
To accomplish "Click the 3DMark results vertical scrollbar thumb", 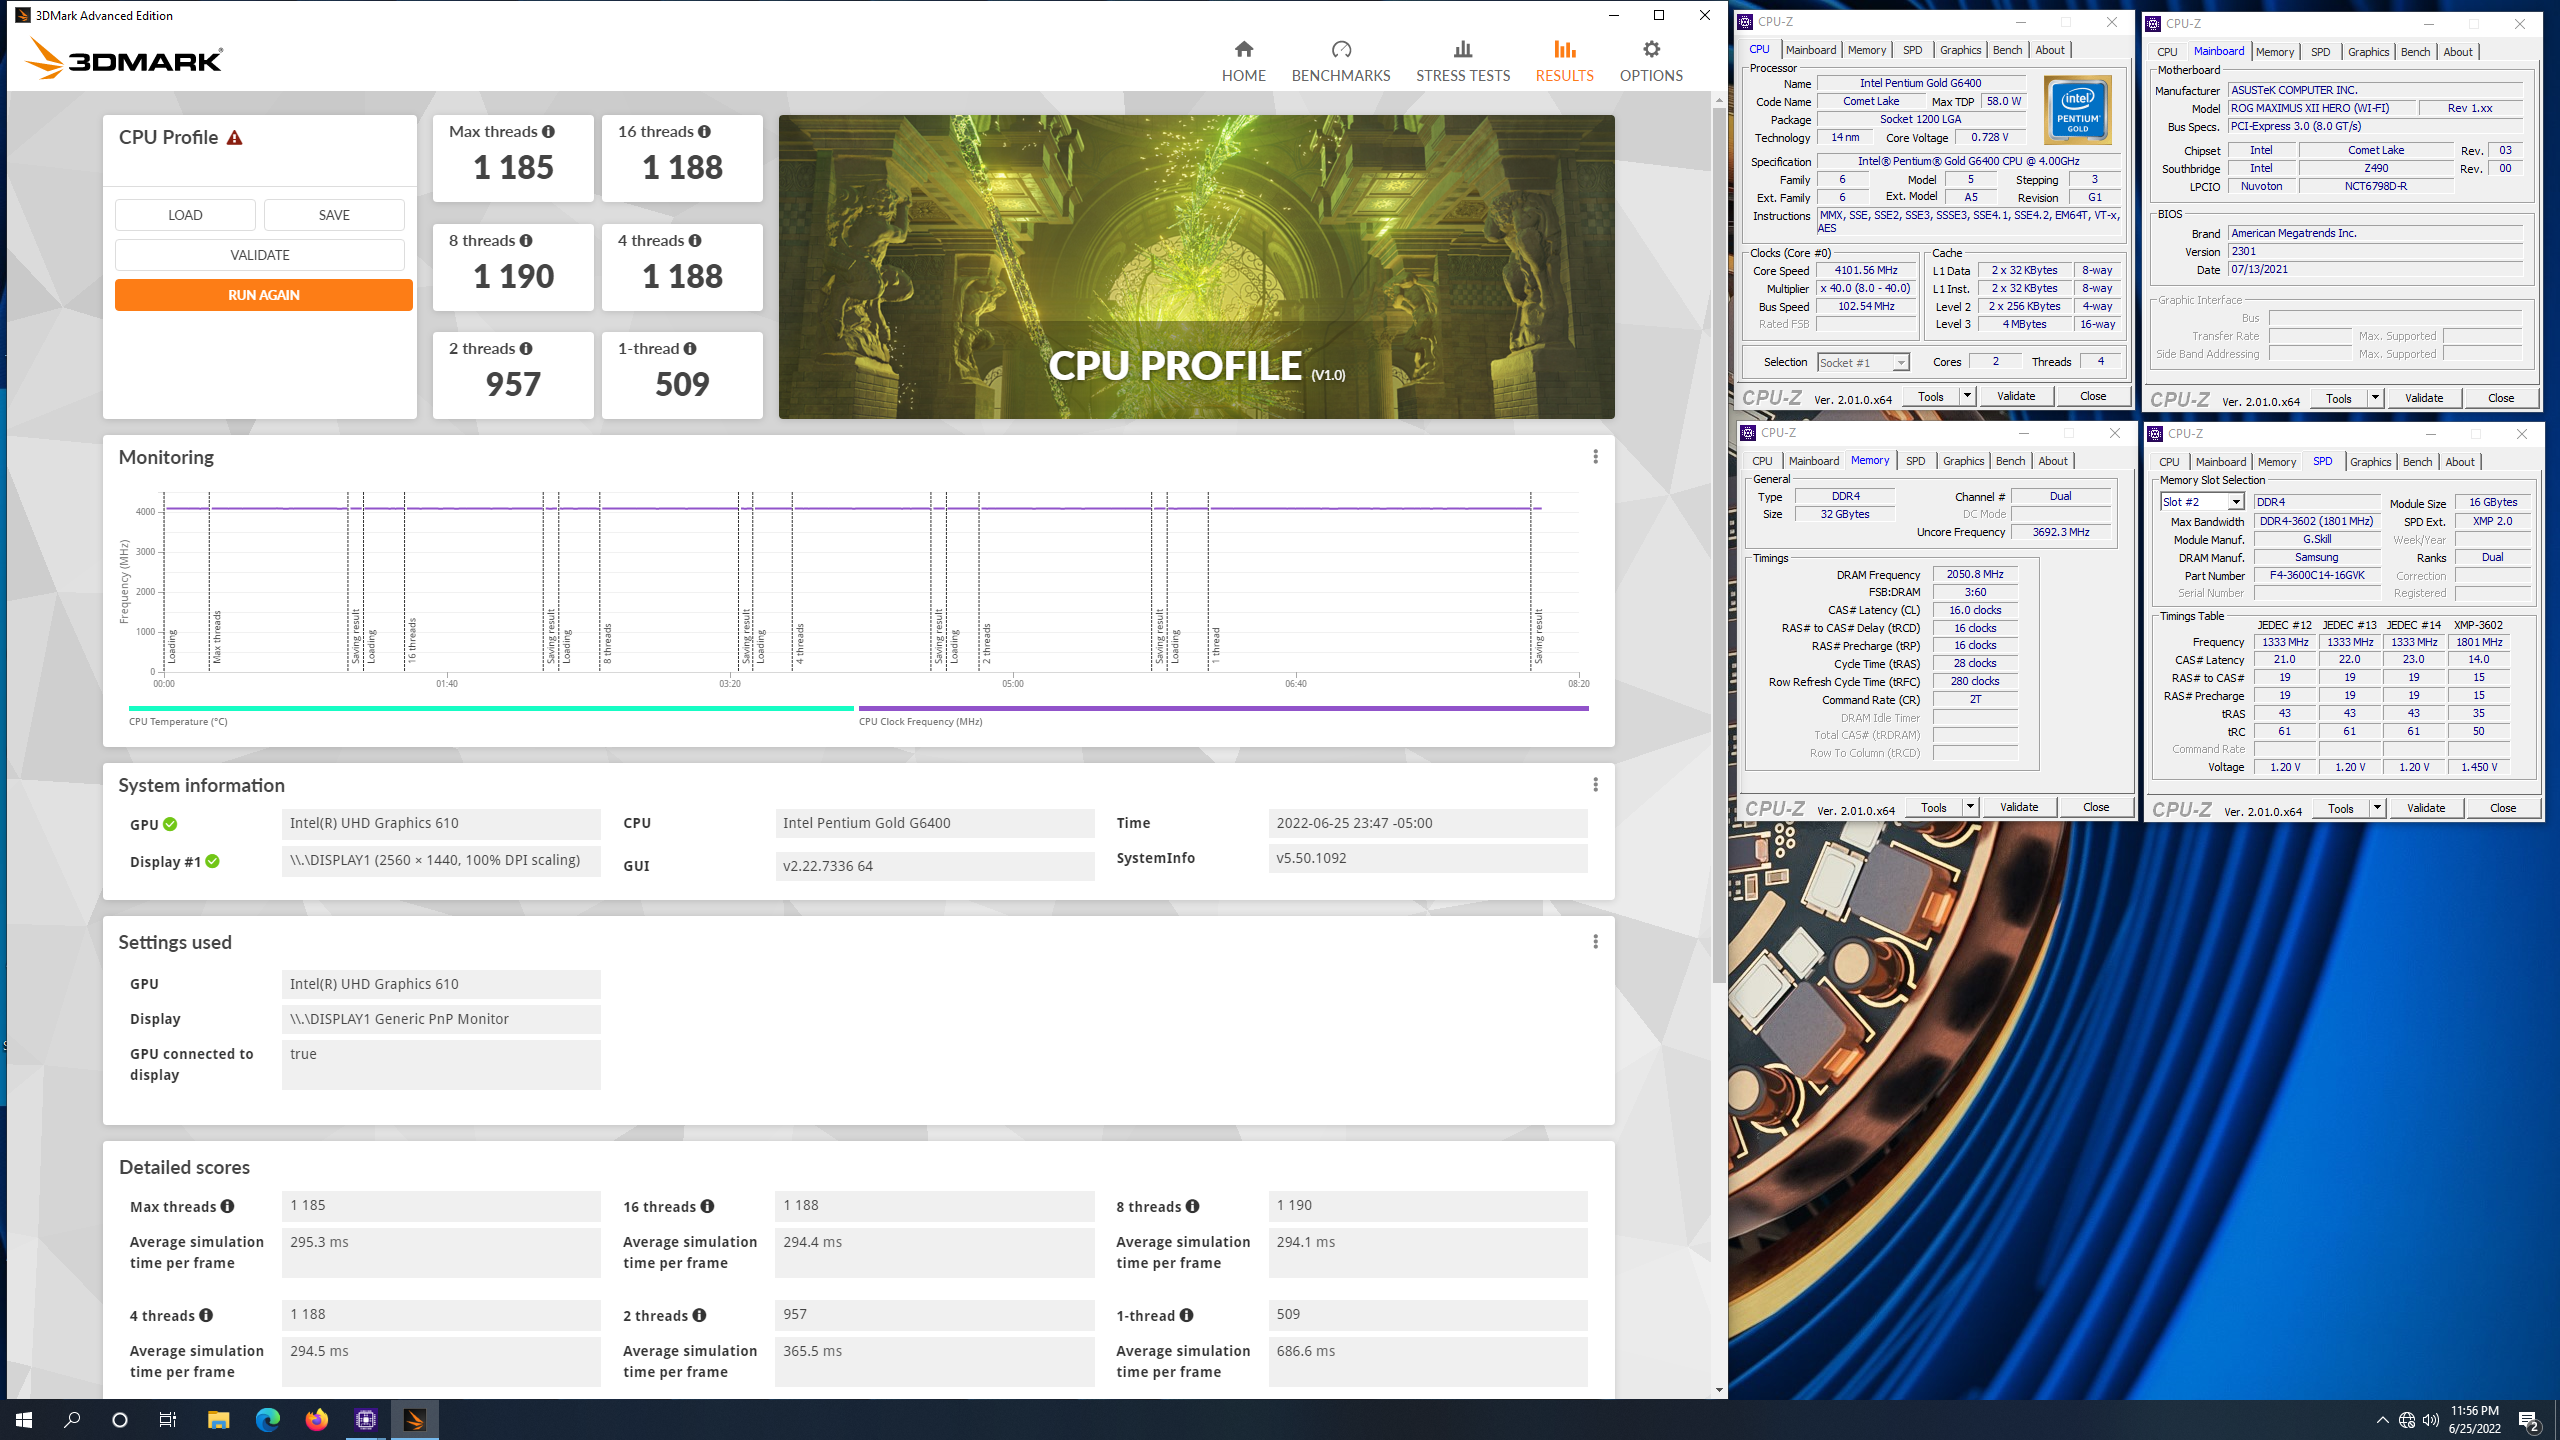I will pos(1719,545).
